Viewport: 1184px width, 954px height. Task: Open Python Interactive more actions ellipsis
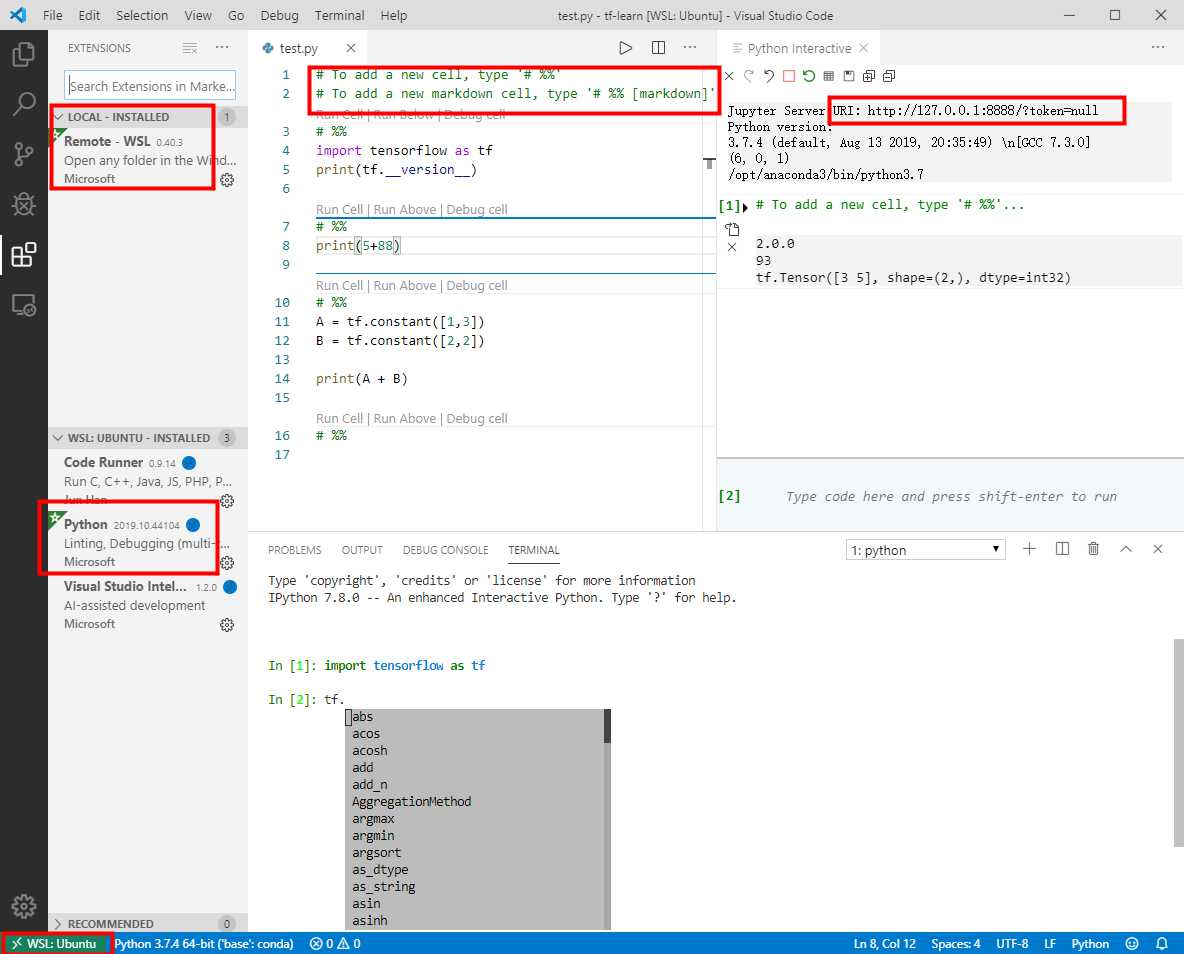(1158, 48)
